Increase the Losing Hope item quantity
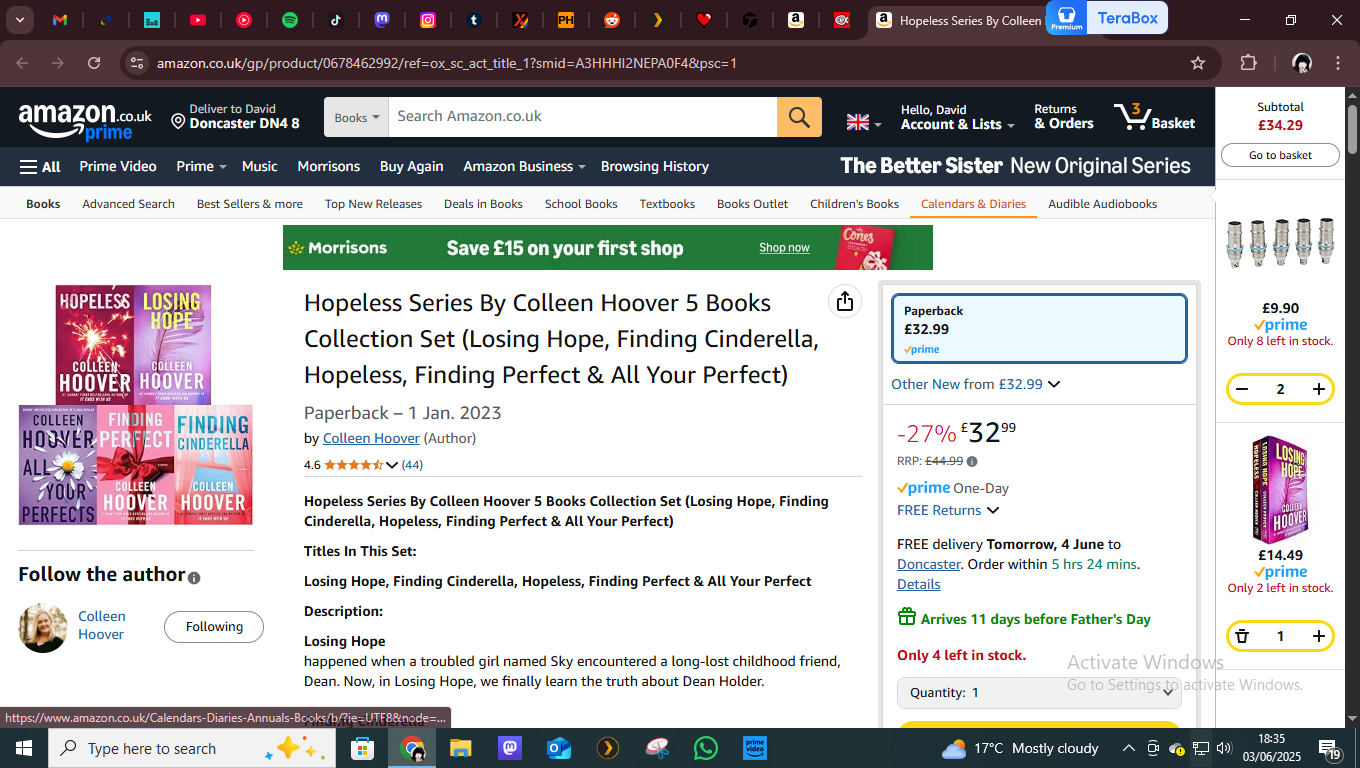The width and height of the screenshot is (1360, 768). (x=1319, y=636)
